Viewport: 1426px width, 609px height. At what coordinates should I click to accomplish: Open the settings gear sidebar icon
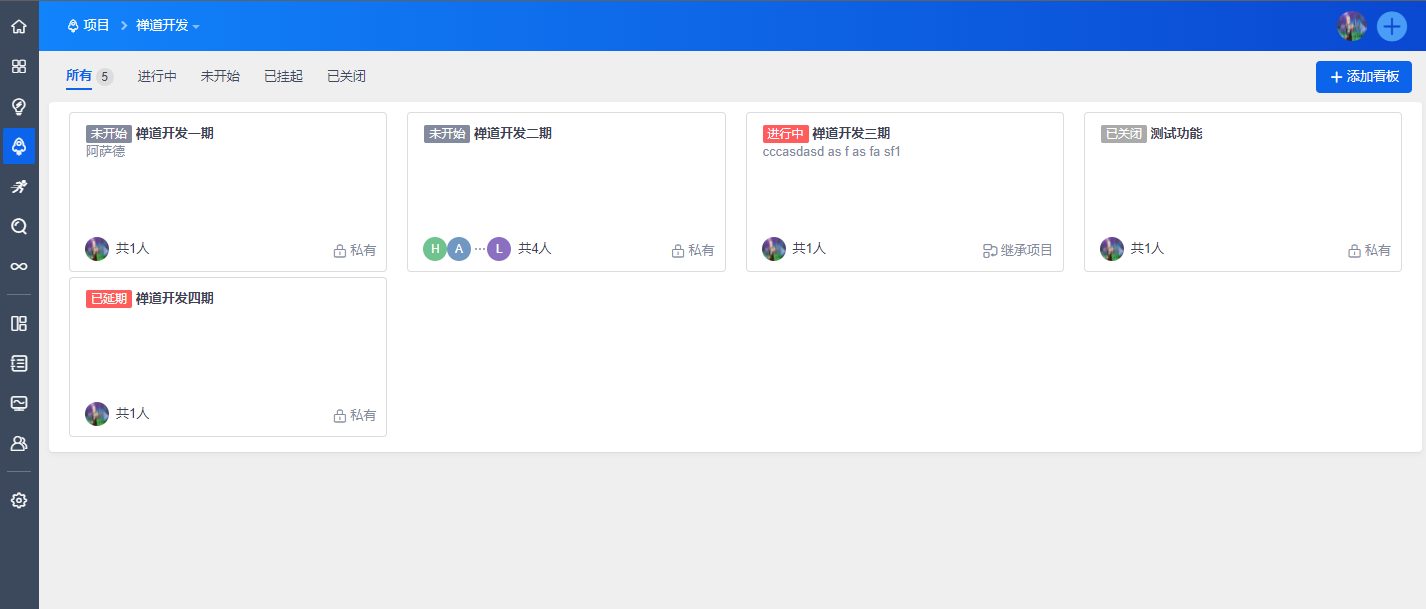point(19,500)
